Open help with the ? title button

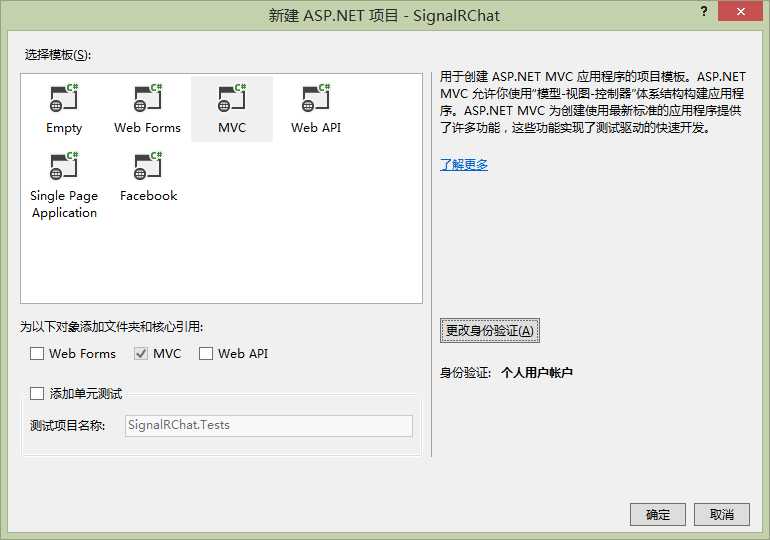click(x=704, y=11)
